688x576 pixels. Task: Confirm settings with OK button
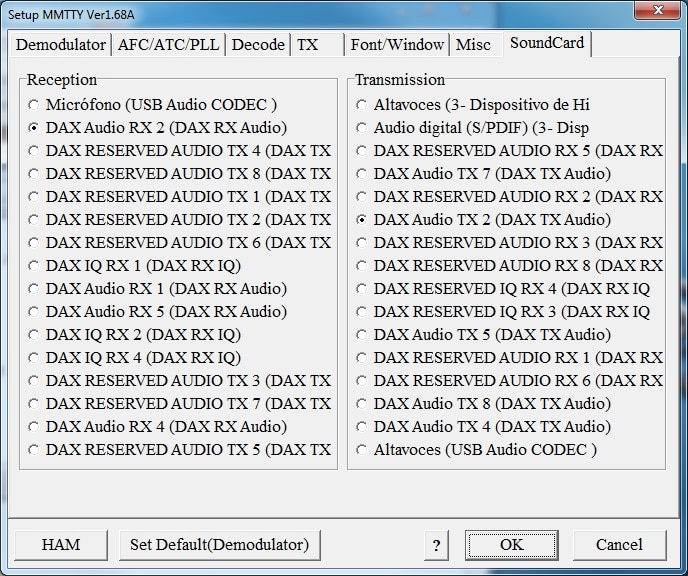(512, 545)
